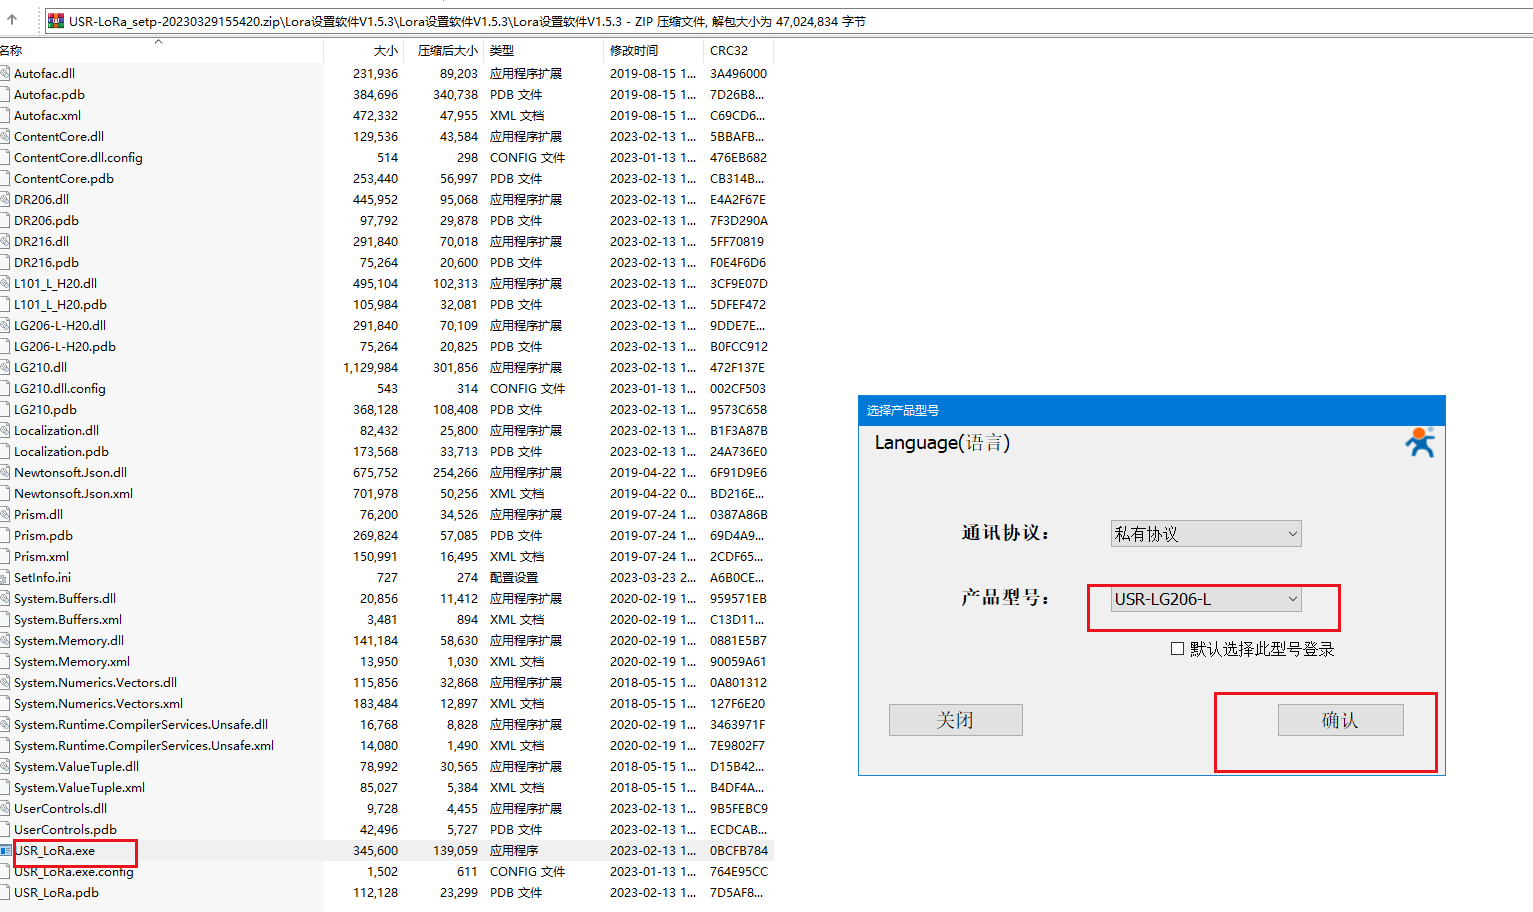This screenshot has height=912, width=1533.
Task: Select UserControls.pdb file
Action: tap(65, 830)
